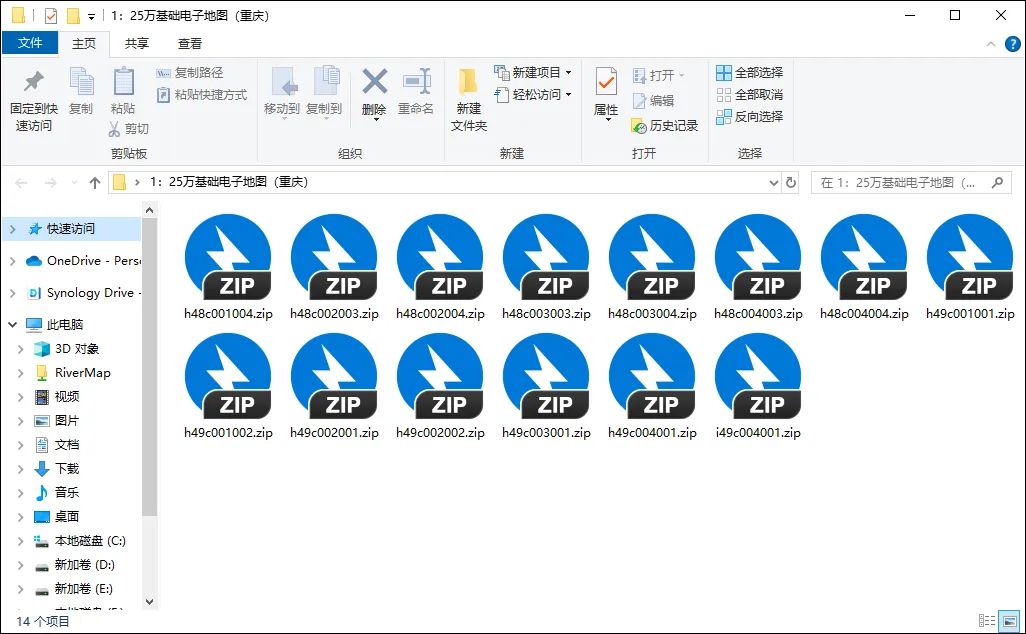Image resolution: width=1026 pixels, height=634 pixels.
Task: Select file h48c003004.zip
Action: 652,267
